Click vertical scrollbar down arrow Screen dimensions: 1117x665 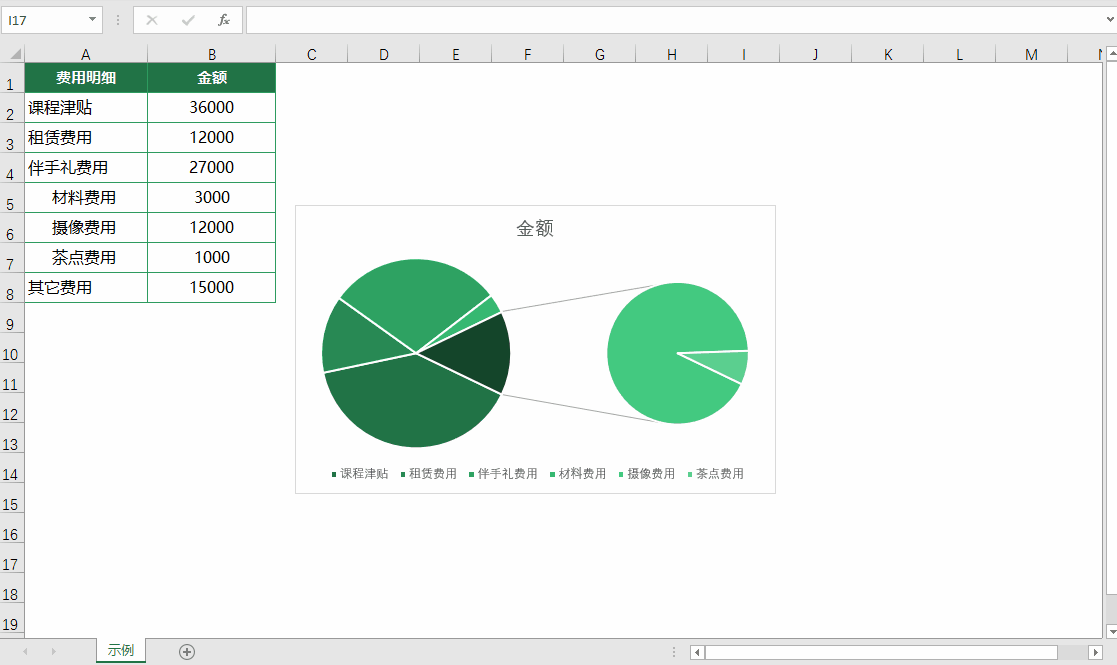[x=1111, y=632]
